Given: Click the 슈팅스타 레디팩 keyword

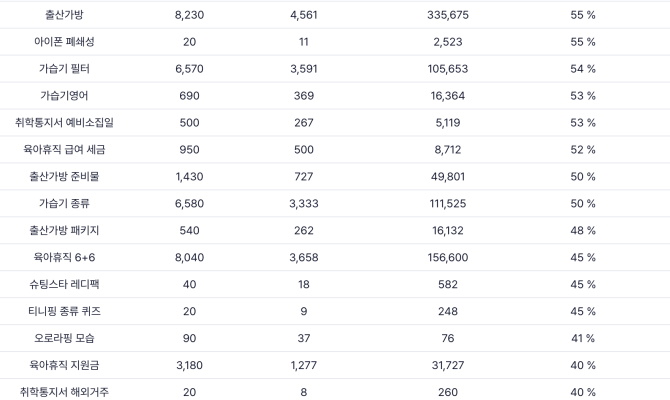Looking at the screenshot, I should 66,285.
